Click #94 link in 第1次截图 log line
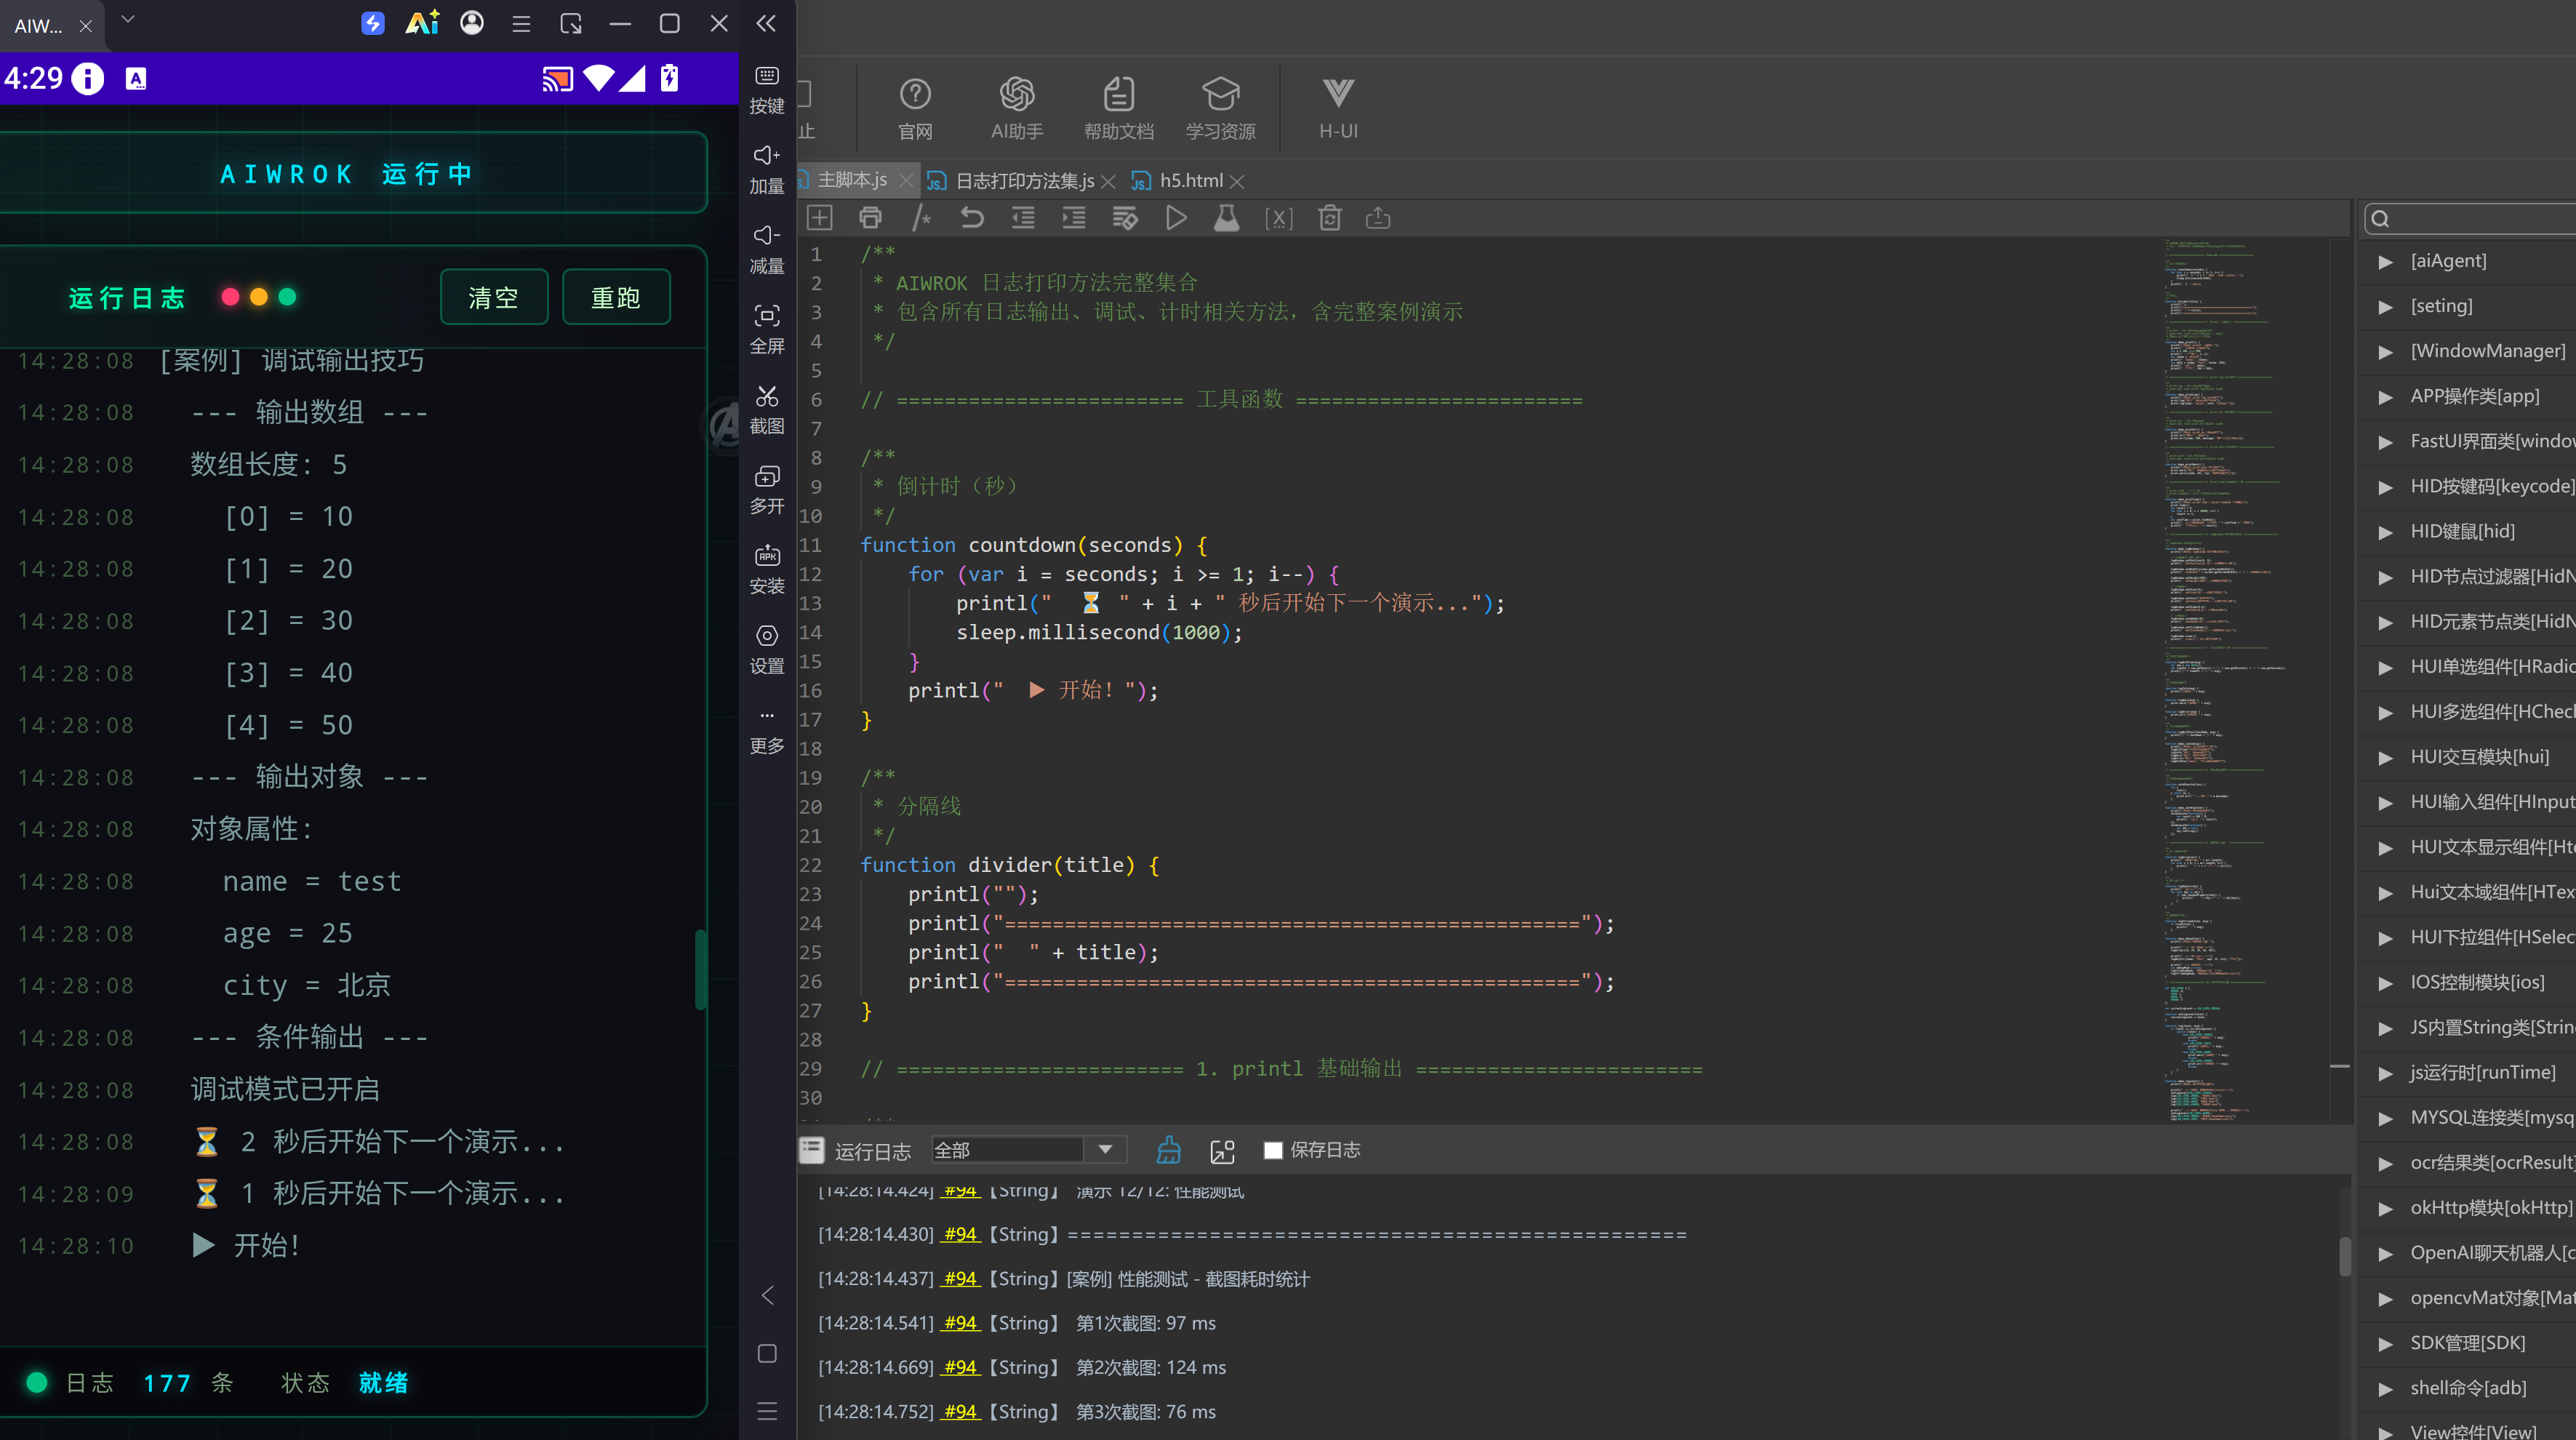This screenshot has height=1440, width=2576. (x=960, y=1323)
